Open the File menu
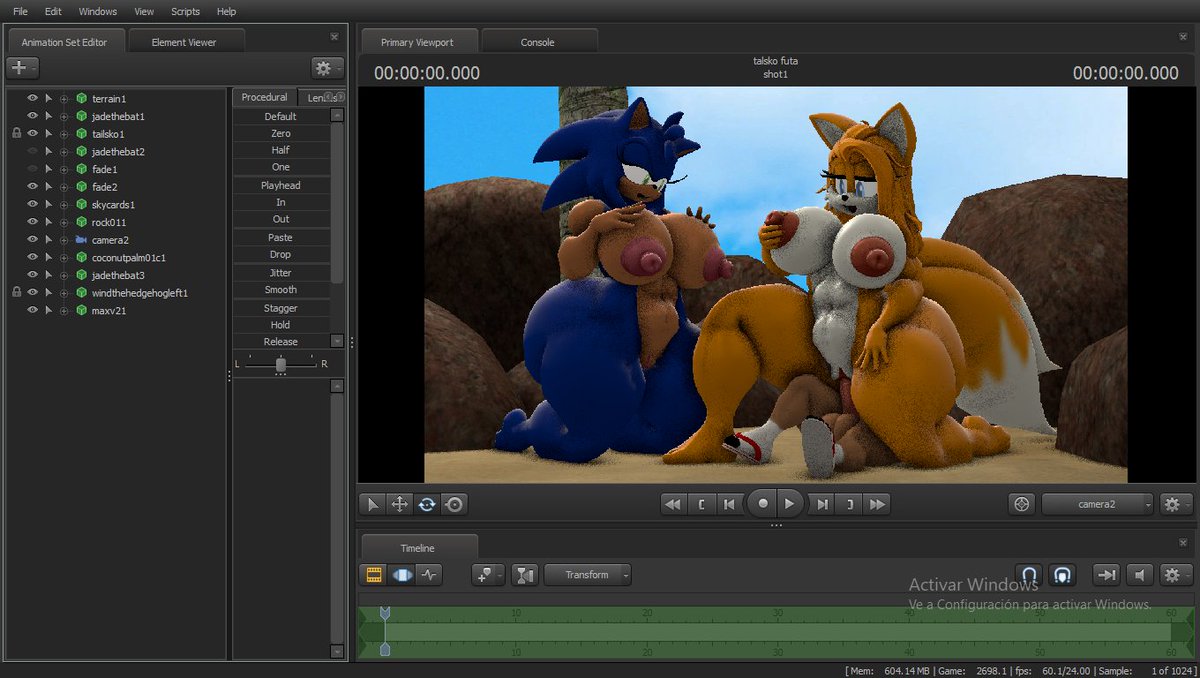This screenshot has width=1200, height=678. point(20,11)
